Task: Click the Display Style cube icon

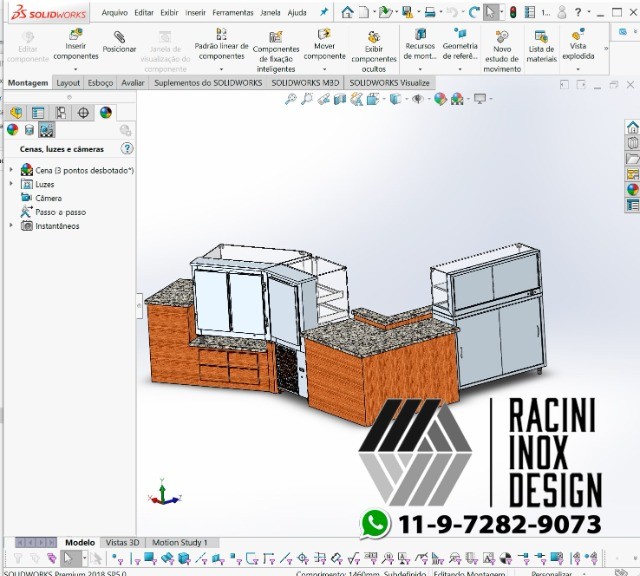Action: point(395,99)
